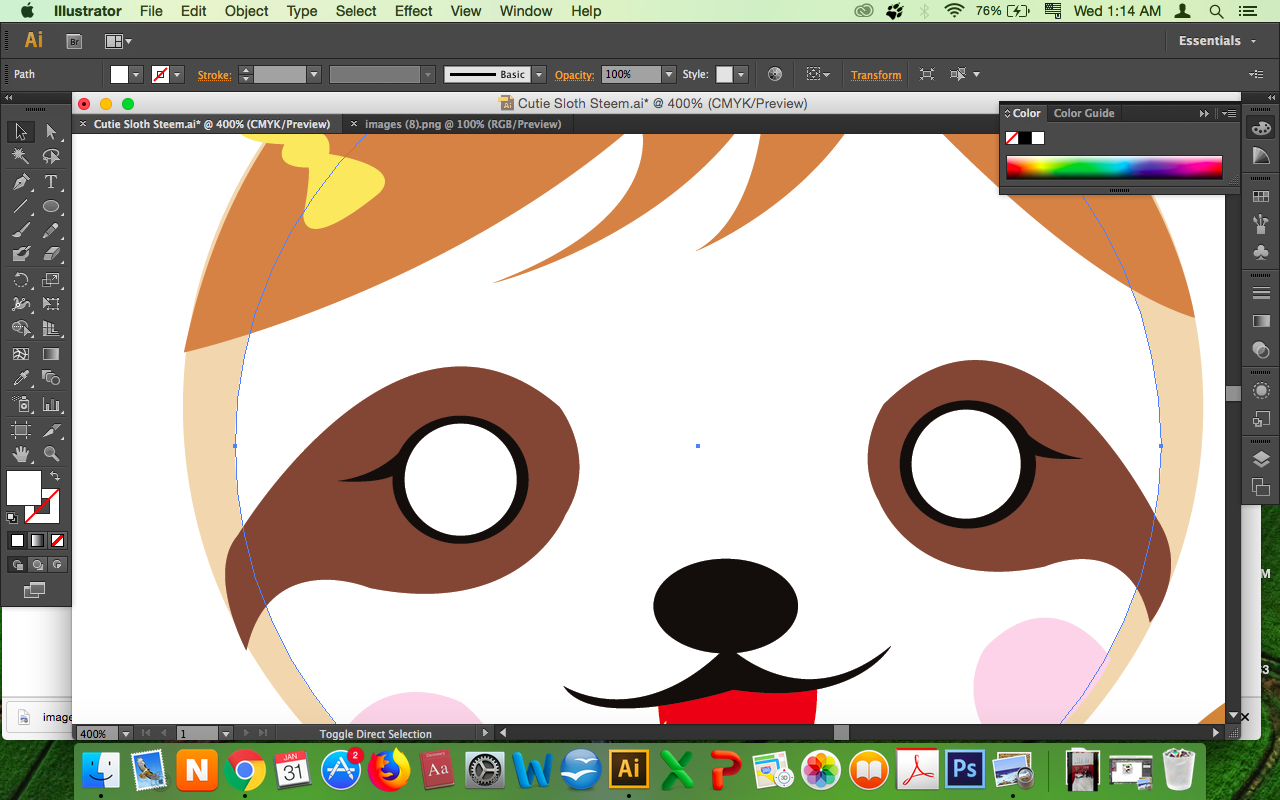Enable Draw Behind mode
This screenshot has width=1280, height=800.
37,565
